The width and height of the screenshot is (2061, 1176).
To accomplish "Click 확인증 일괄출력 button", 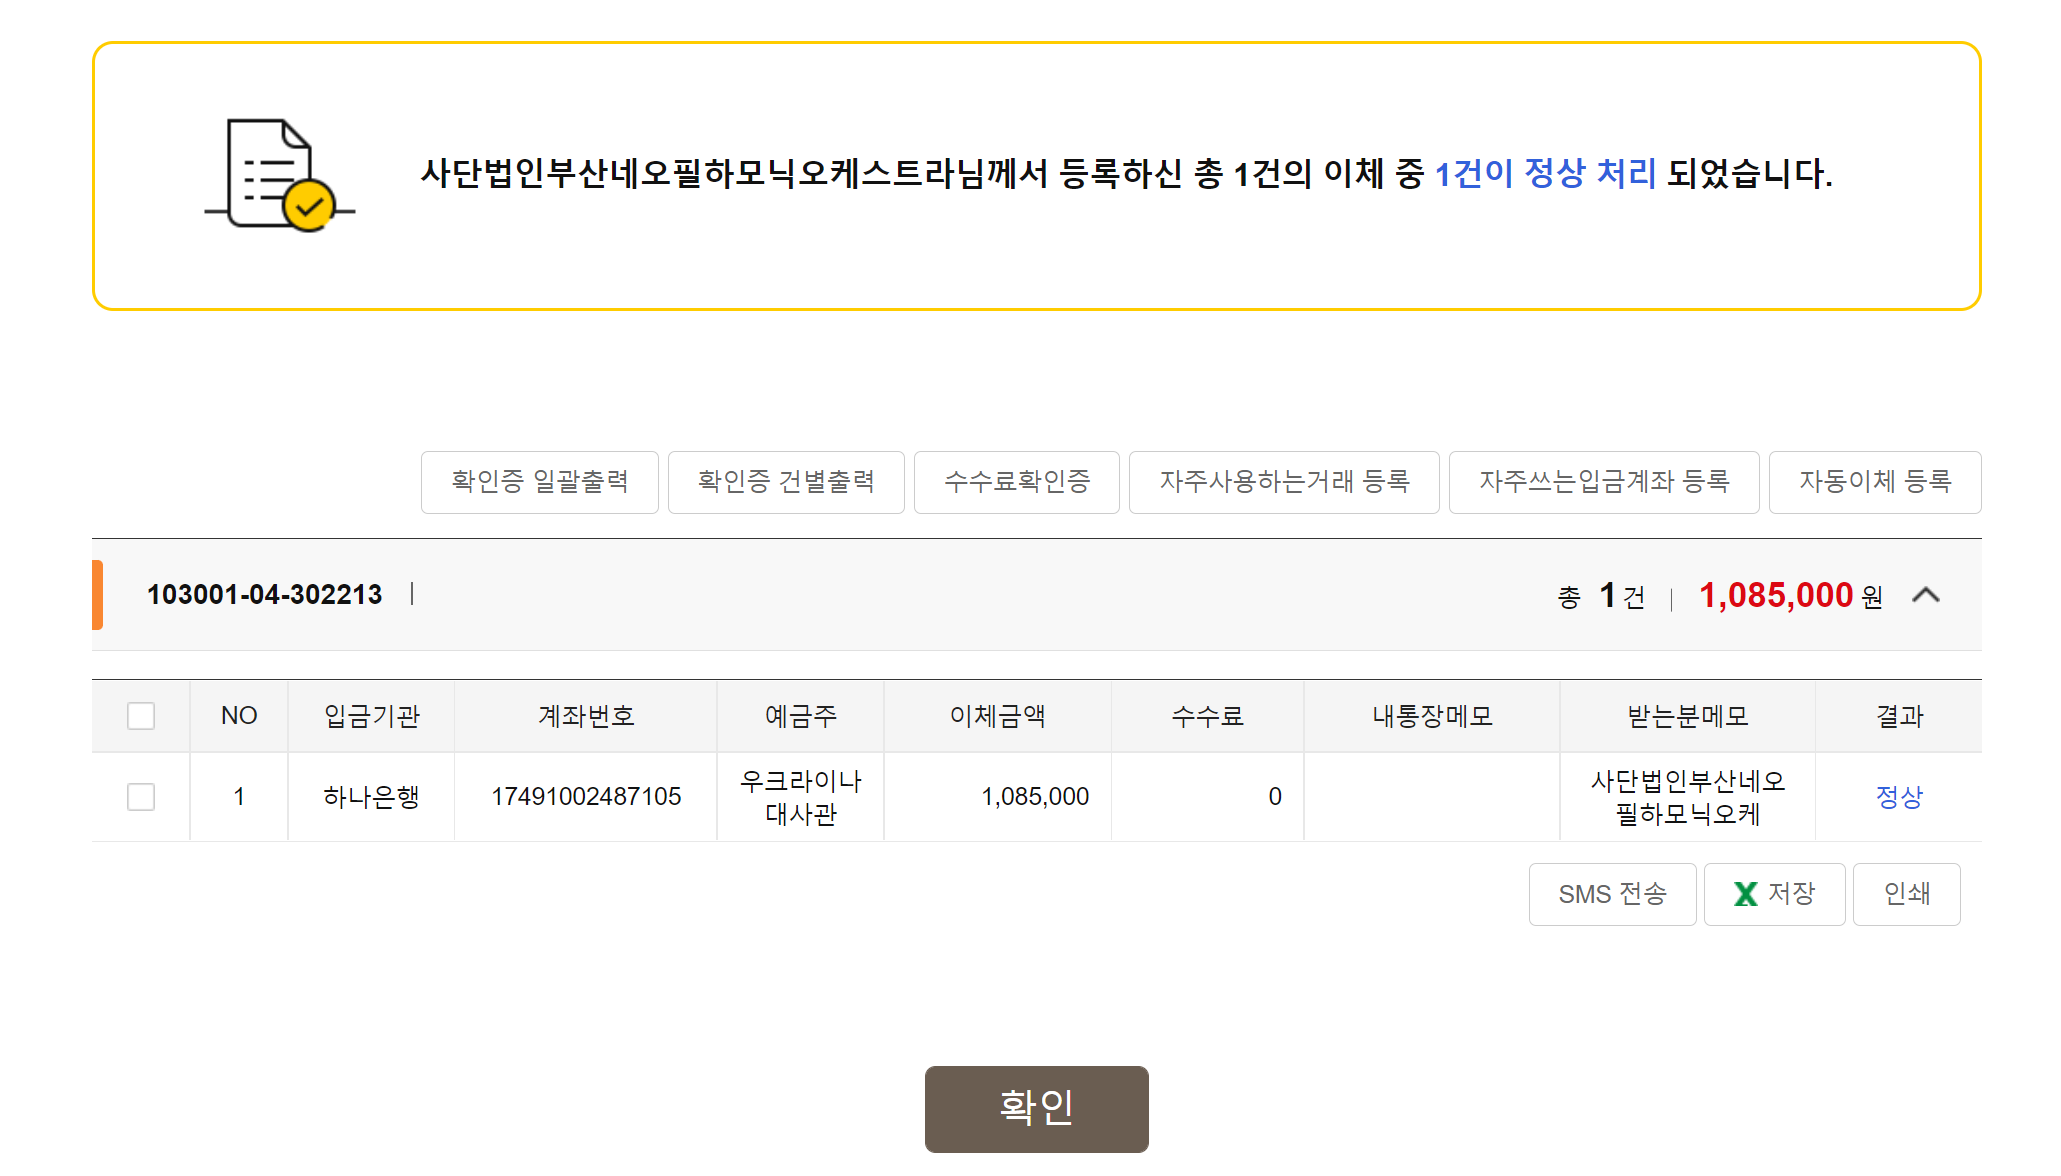I will [x=539, y=482].
